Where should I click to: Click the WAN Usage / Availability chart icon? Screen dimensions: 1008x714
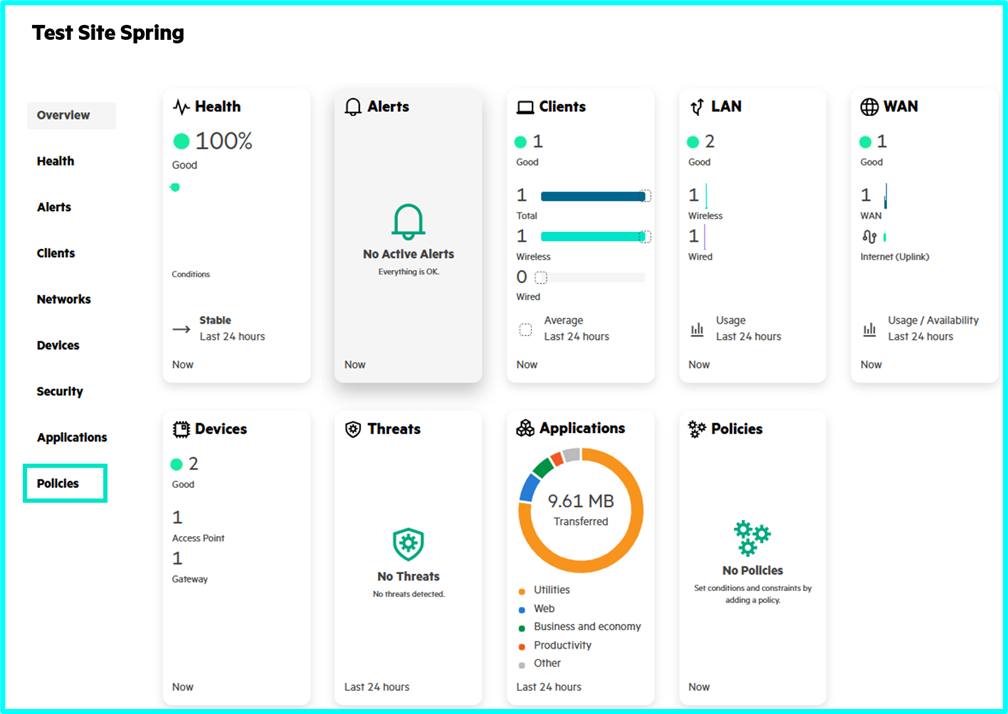[x=869, y=330]
